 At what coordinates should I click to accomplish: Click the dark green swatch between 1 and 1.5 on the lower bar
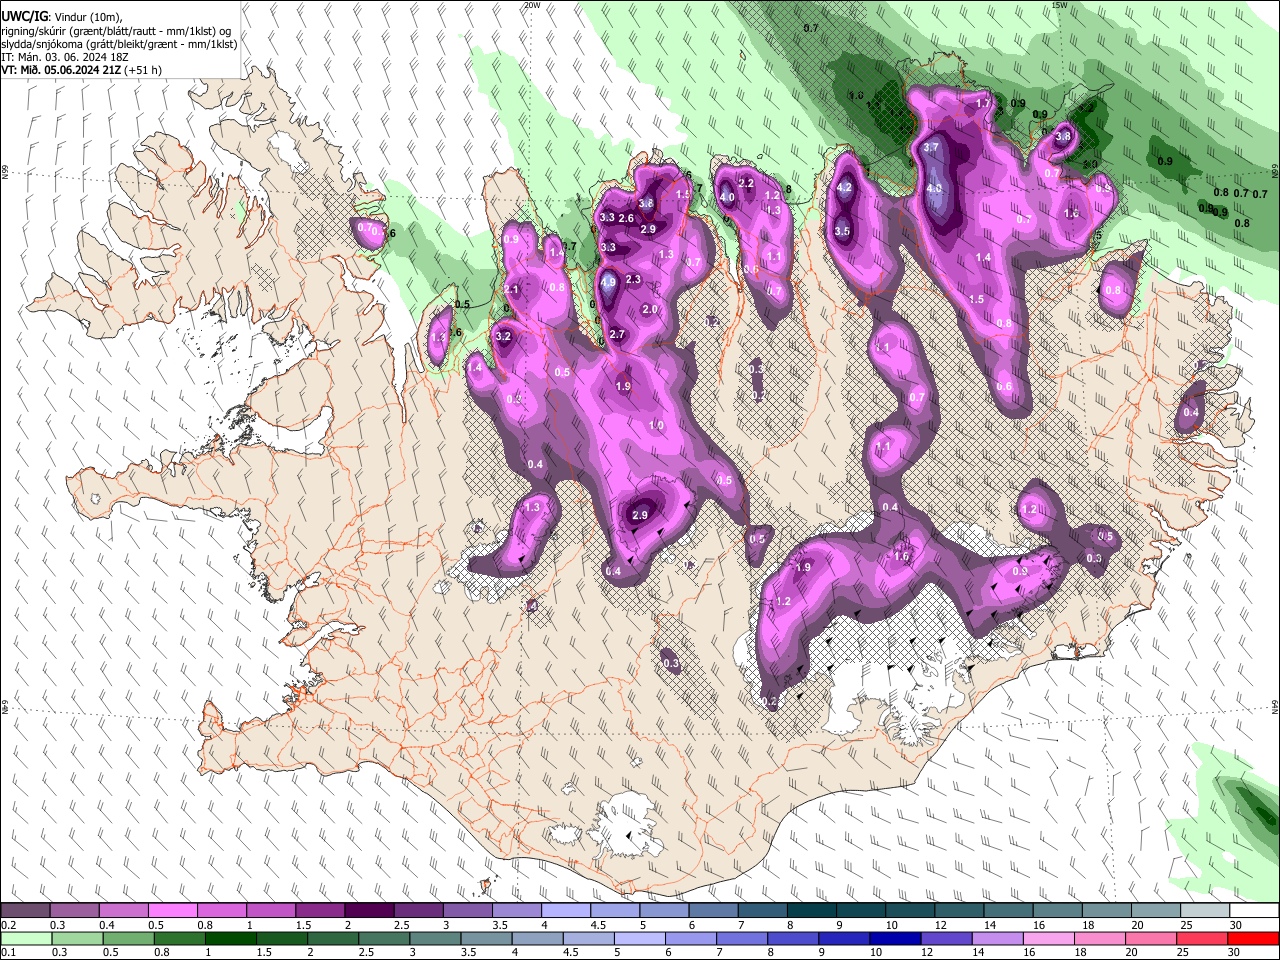229,938
